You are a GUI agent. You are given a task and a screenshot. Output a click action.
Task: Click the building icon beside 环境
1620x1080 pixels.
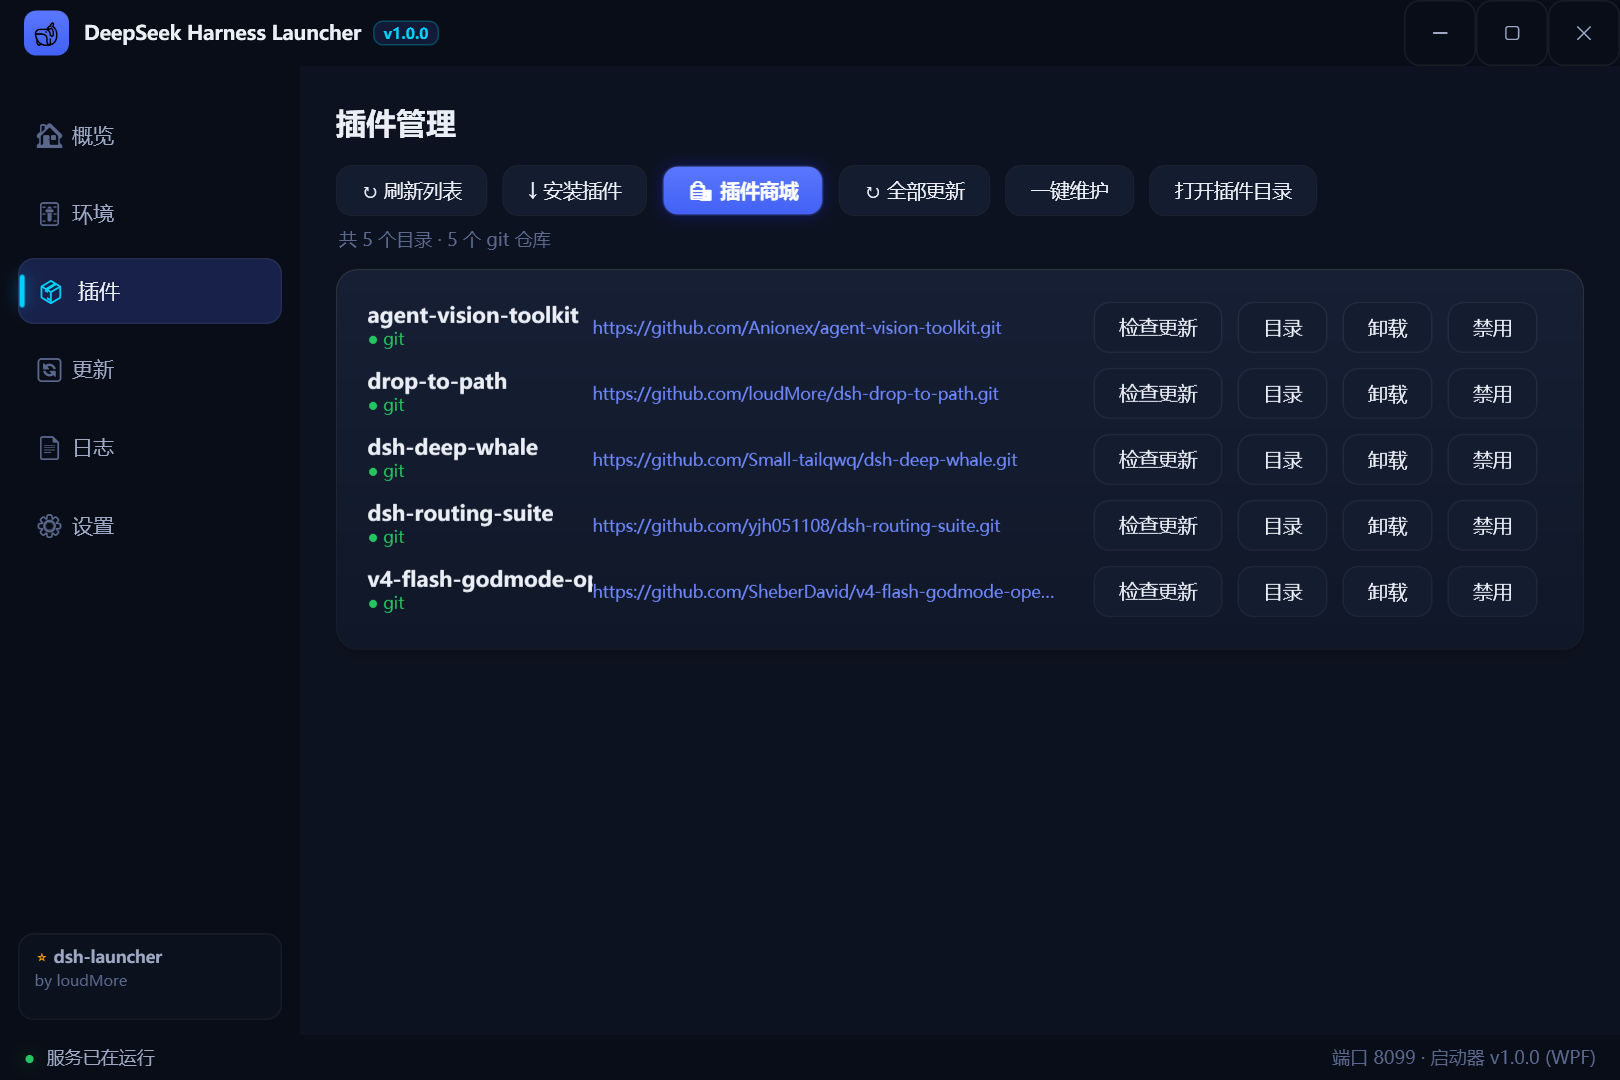pos(49,214)
